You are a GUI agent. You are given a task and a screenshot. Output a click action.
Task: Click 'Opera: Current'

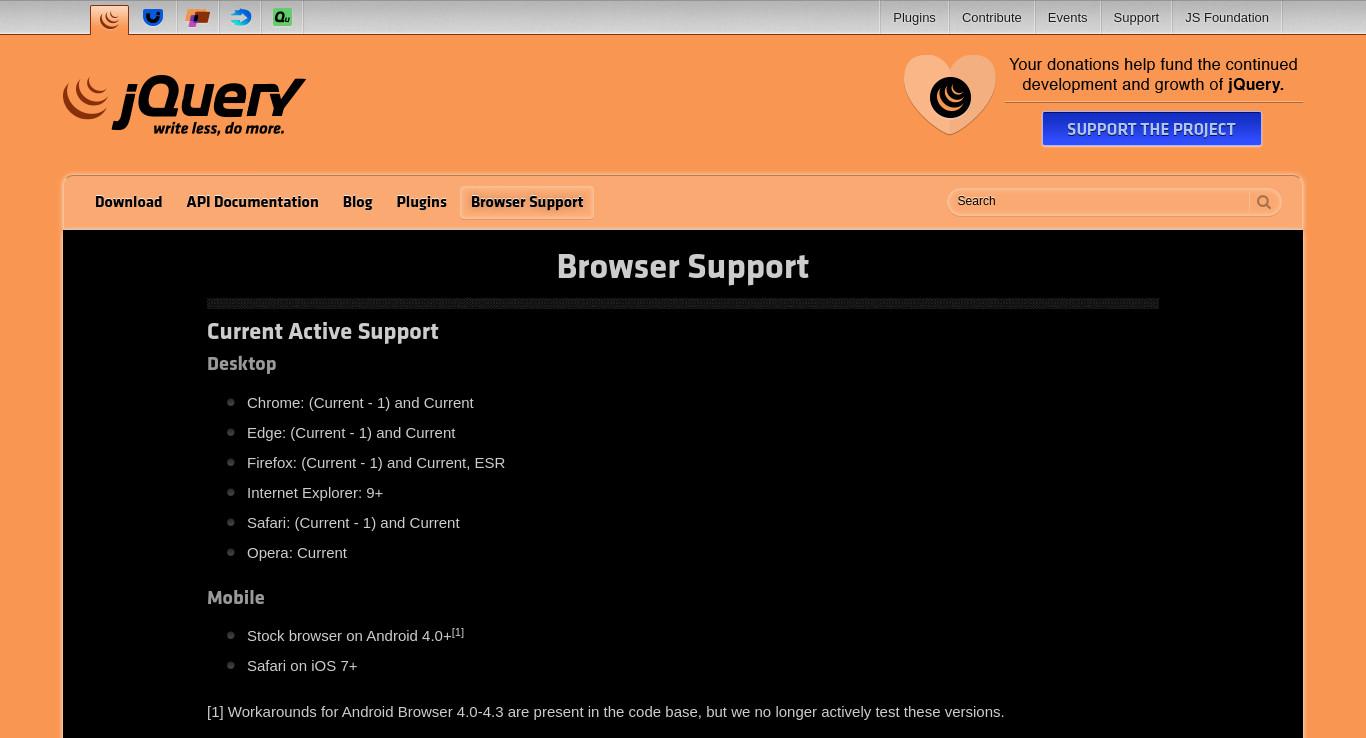coord(297,553)
